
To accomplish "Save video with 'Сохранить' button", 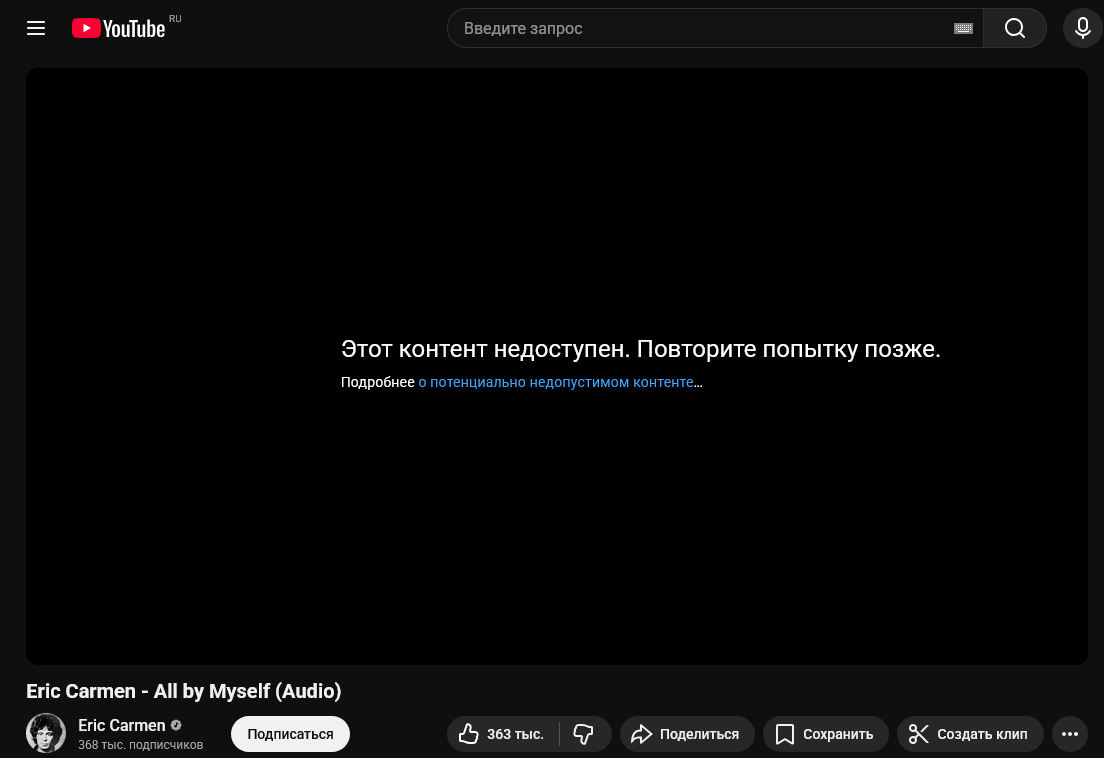I will [825, 734].
